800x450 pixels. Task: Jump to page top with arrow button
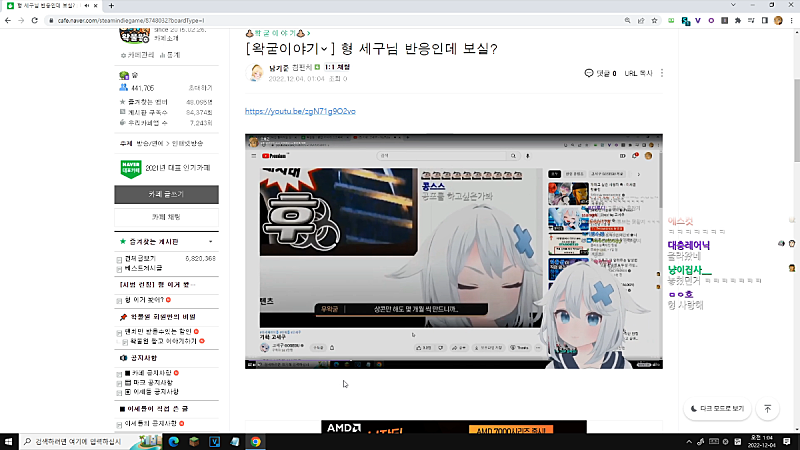click(768, 409)
